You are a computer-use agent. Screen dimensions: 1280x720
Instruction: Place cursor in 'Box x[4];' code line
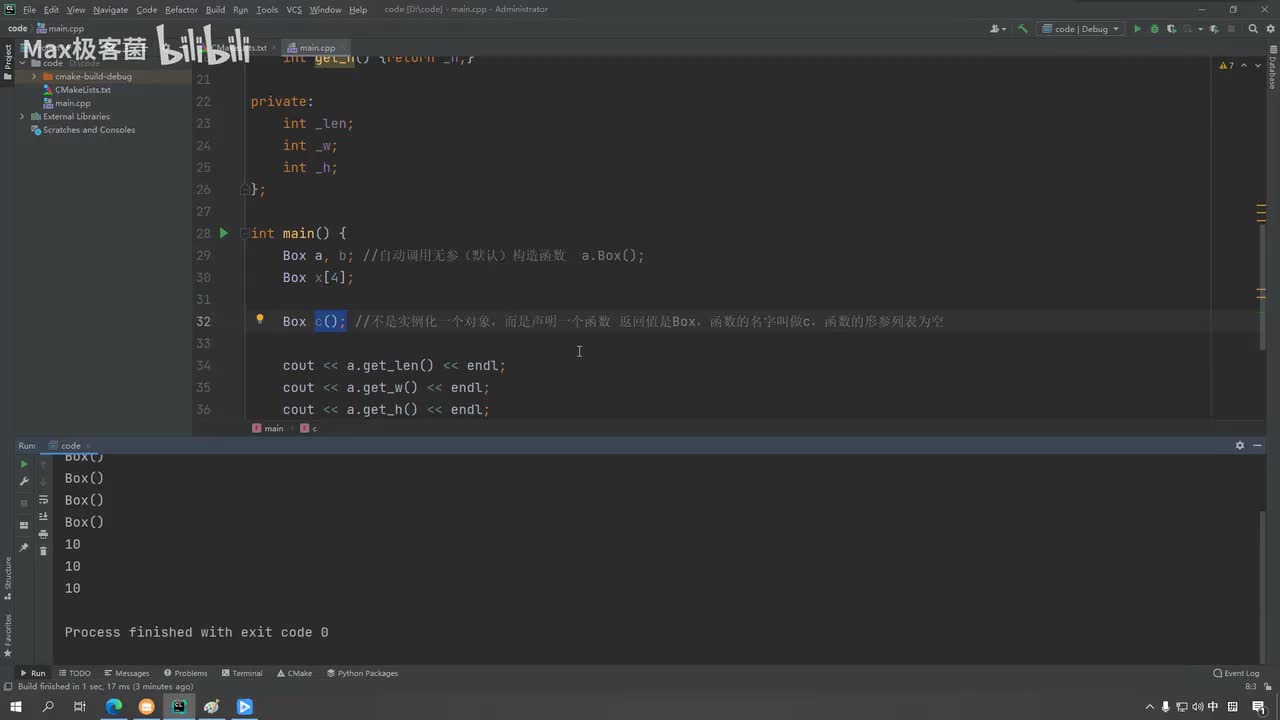coord(318,277)
